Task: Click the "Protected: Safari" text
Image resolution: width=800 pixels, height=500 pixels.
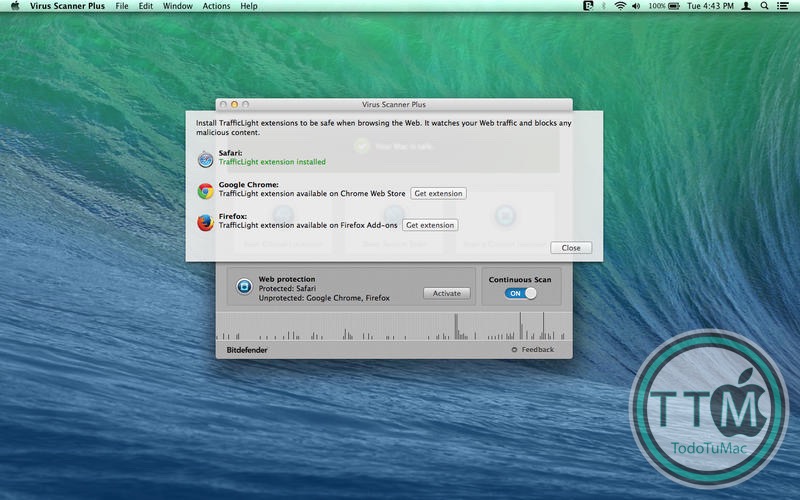Action: click(287, 288)
